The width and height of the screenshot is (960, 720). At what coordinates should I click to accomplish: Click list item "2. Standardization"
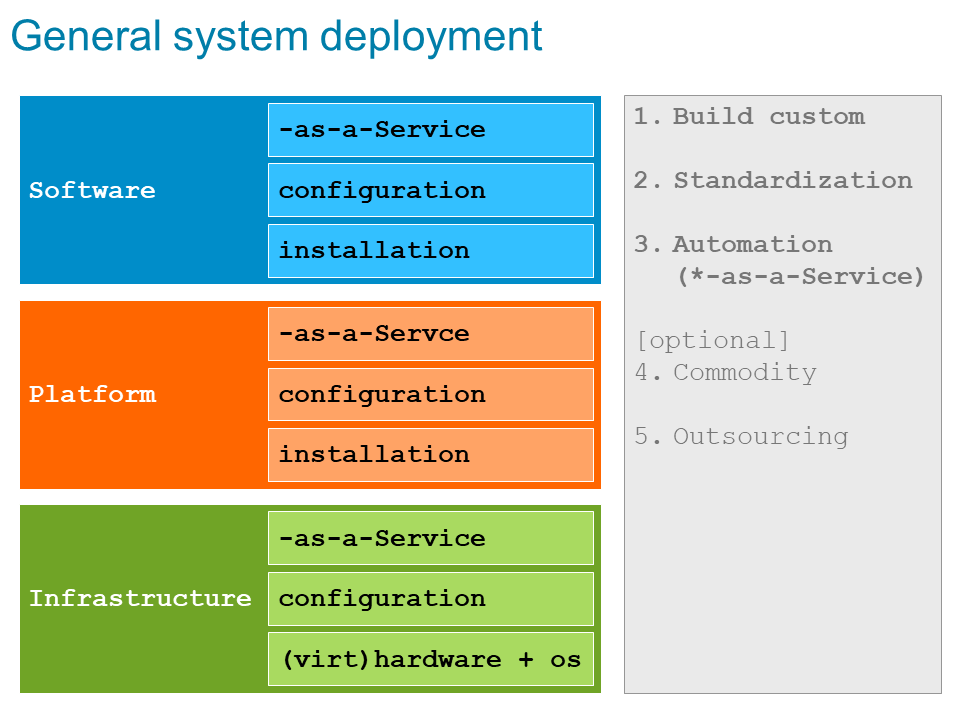tap(773, 180)
